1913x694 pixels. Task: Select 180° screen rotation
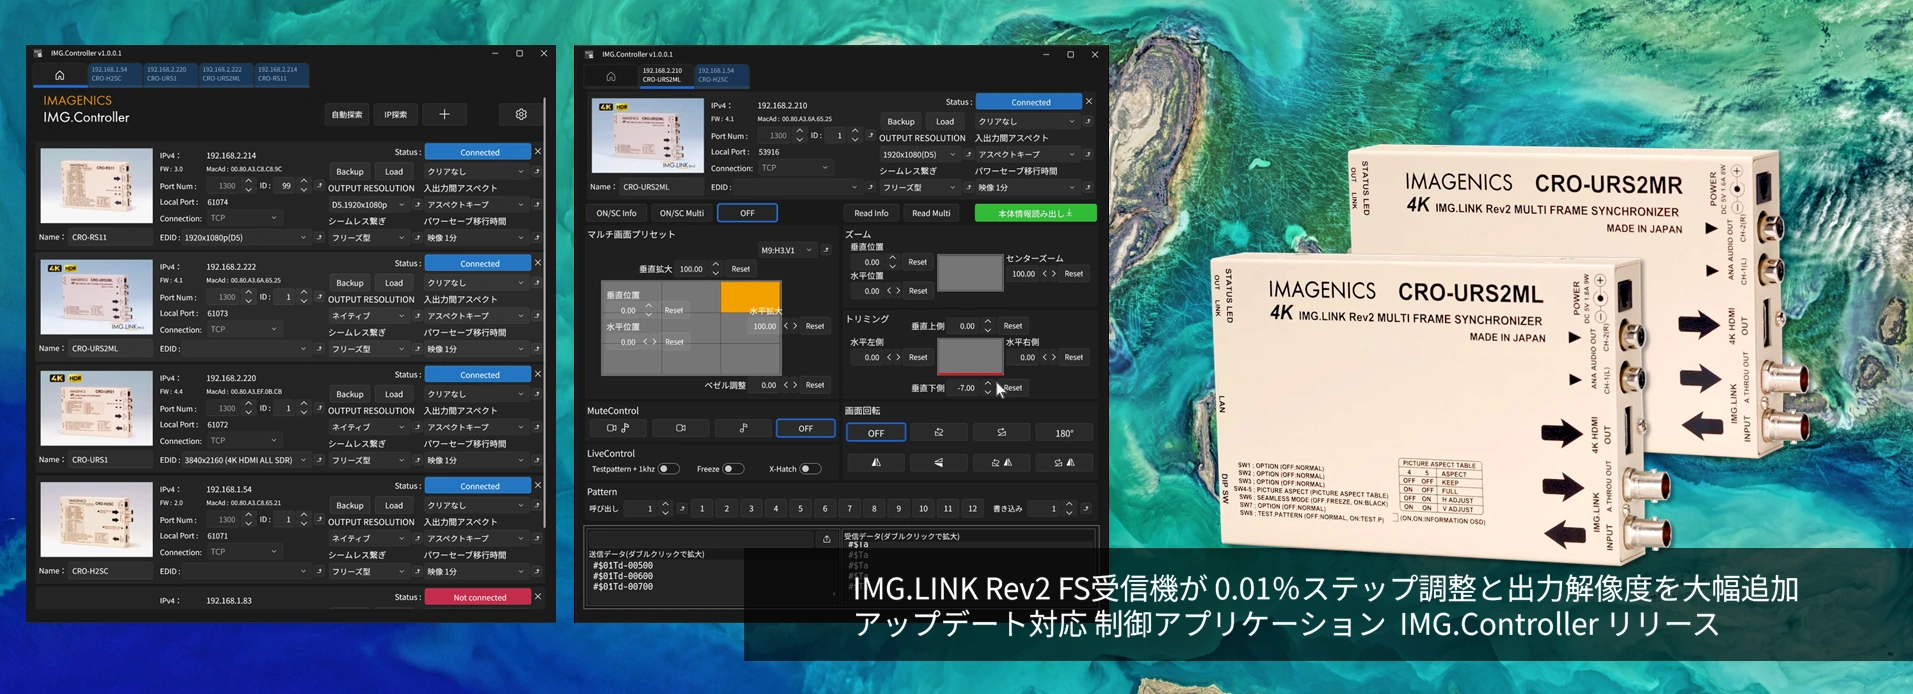pyautogui.click(x=1064, y=433)
